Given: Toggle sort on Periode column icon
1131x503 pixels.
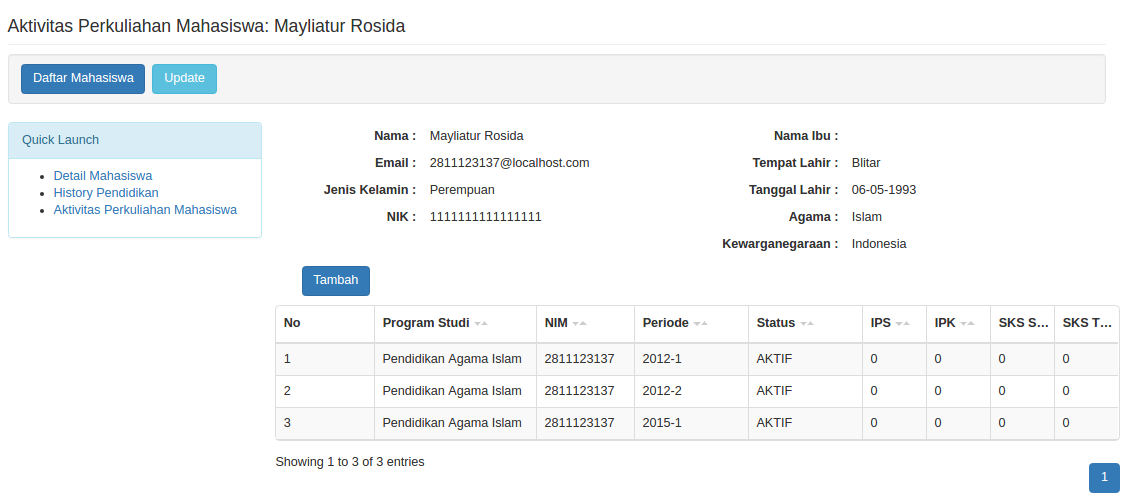Looking at the screenshot, I should [x=700, y=323].
